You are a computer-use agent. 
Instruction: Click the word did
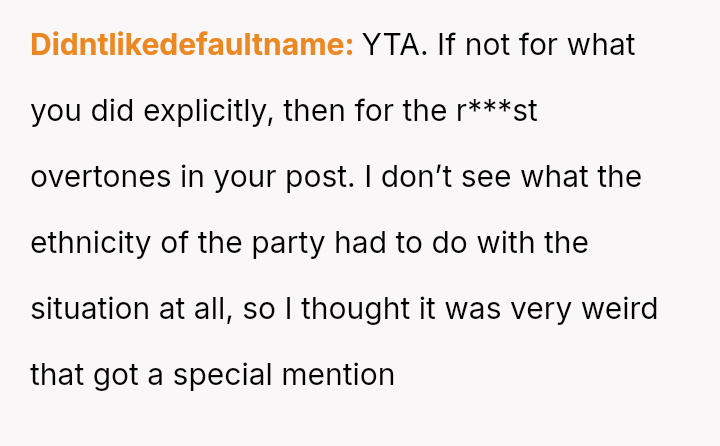click(113, 111)
